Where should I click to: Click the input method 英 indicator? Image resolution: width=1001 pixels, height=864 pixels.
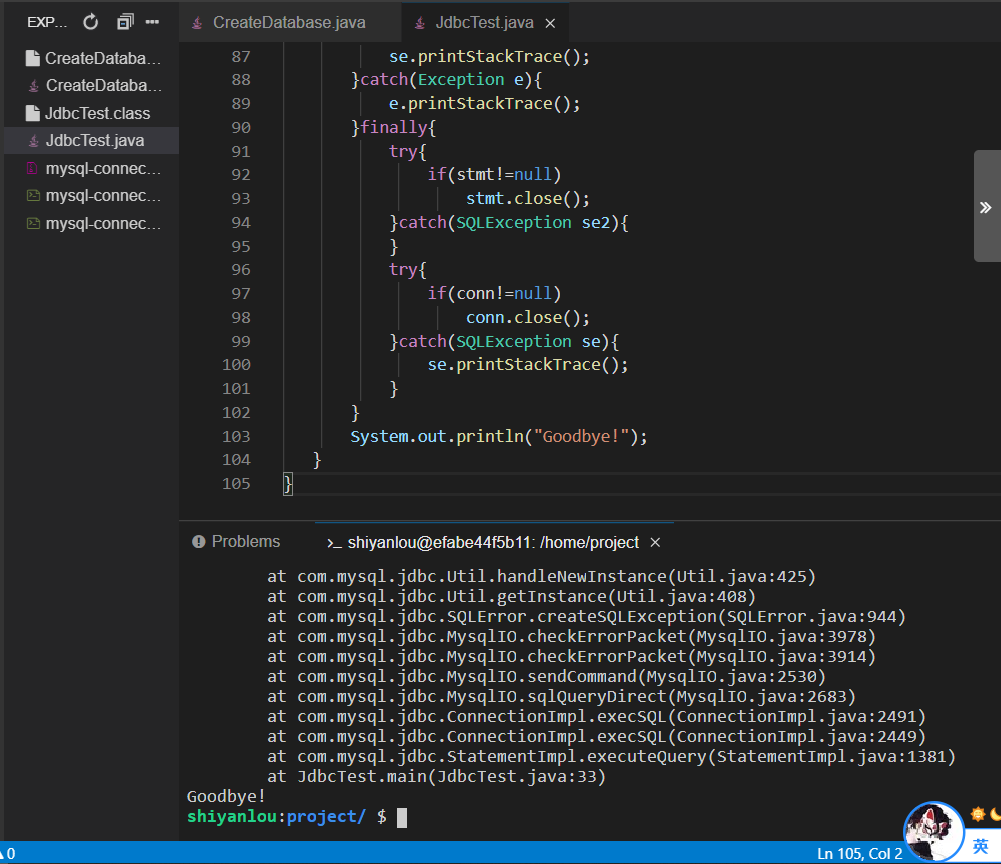click(981, 846)
